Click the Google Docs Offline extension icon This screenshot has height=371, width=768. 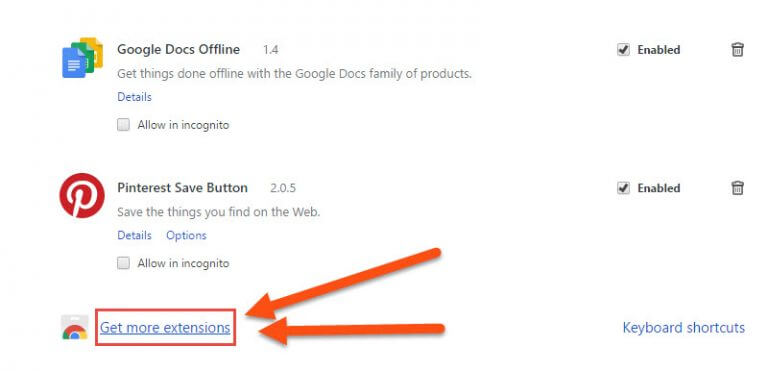point(82,57)
